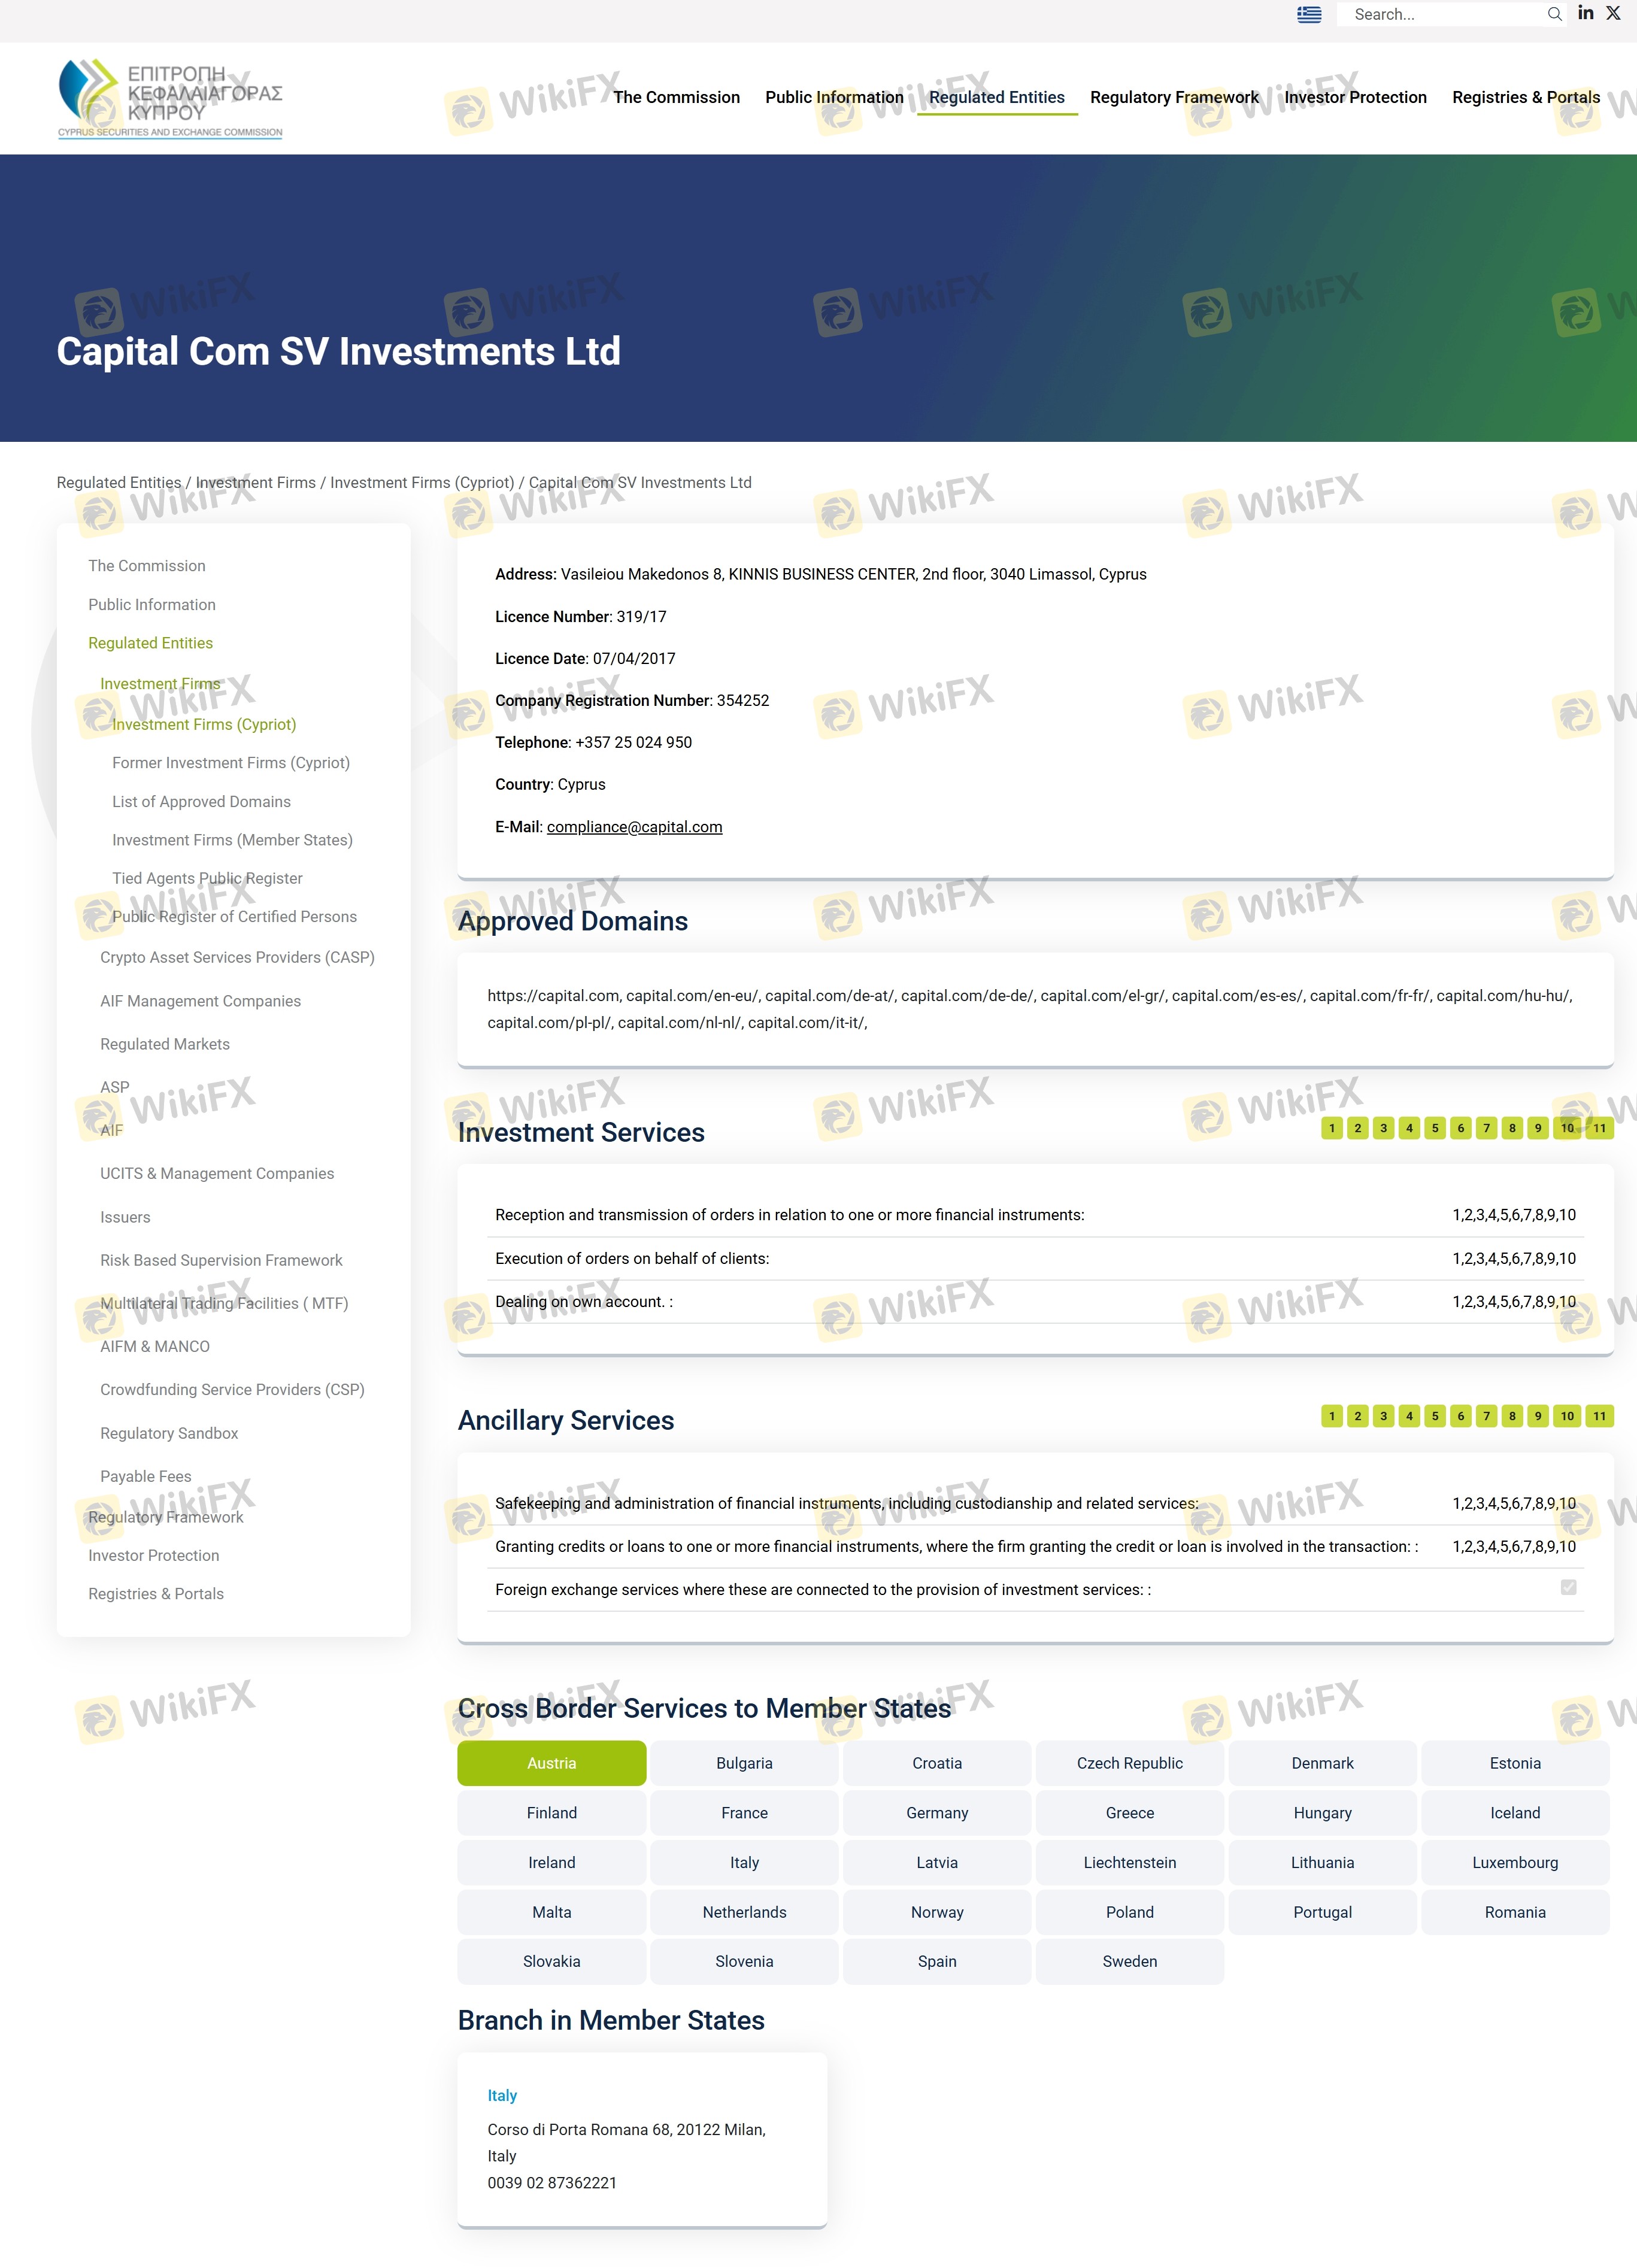Select the France member state tab
Viewport: 1637px width, 2268px height.
pos(744,1813)
